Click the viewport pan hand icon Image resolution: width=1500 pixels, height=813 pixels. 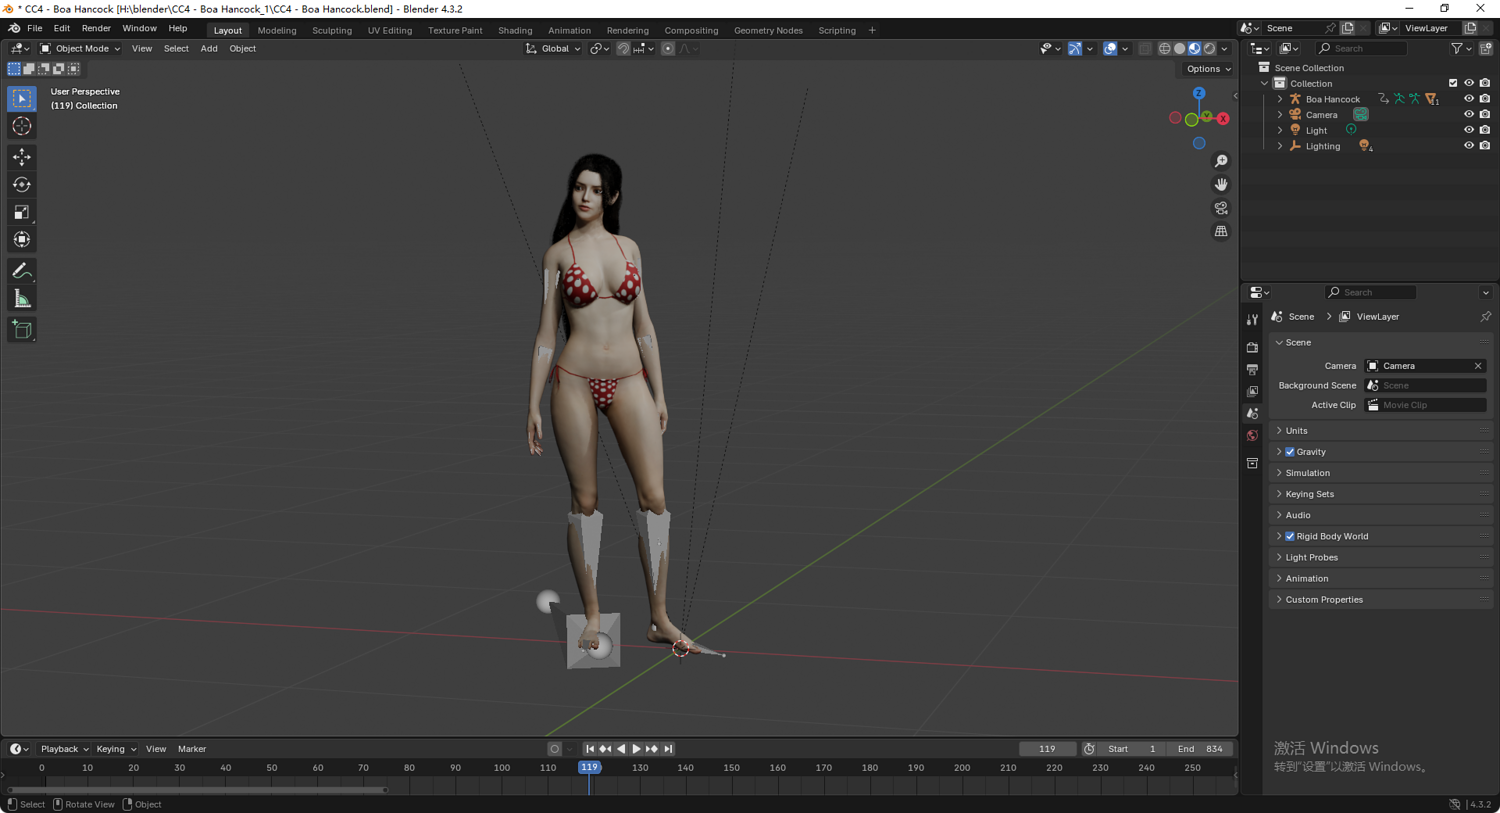tap(1221, 184)
